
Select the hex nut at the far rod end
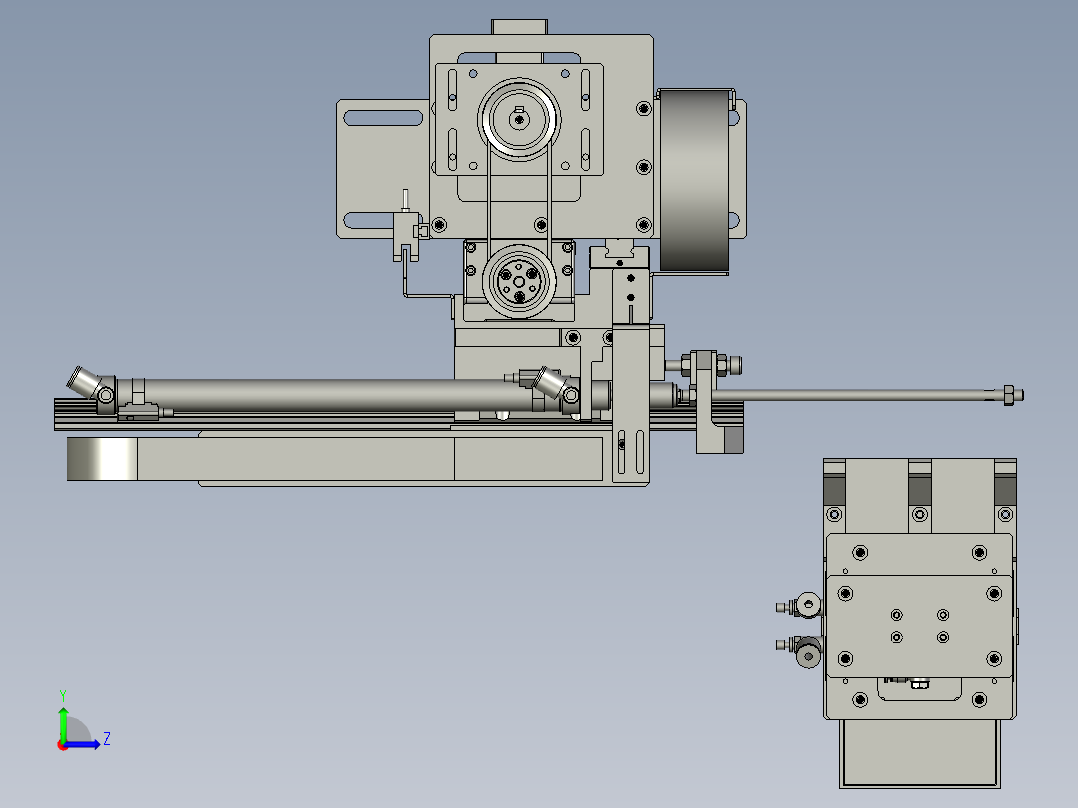pos(1009,395)
